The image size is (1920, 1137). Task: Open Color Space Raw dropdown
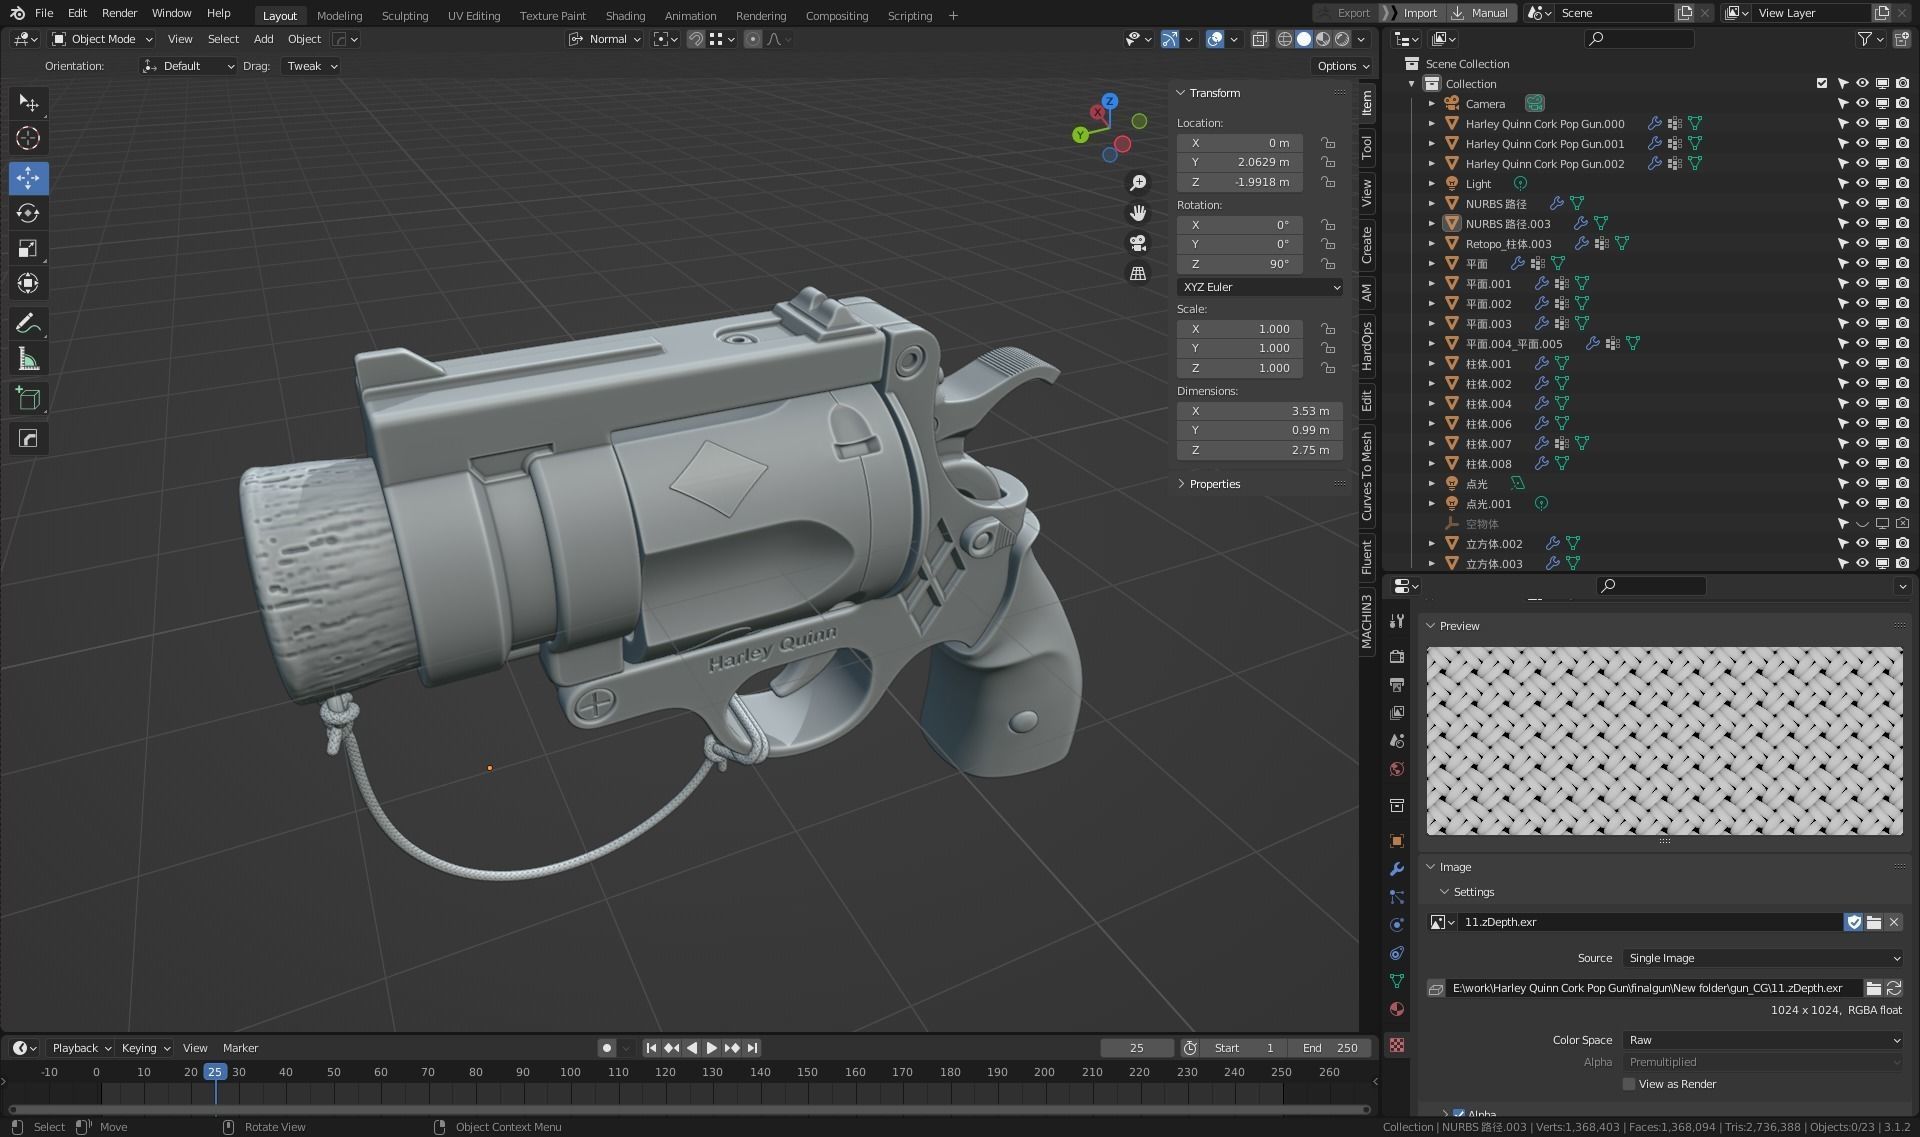coord(1762,1040)
